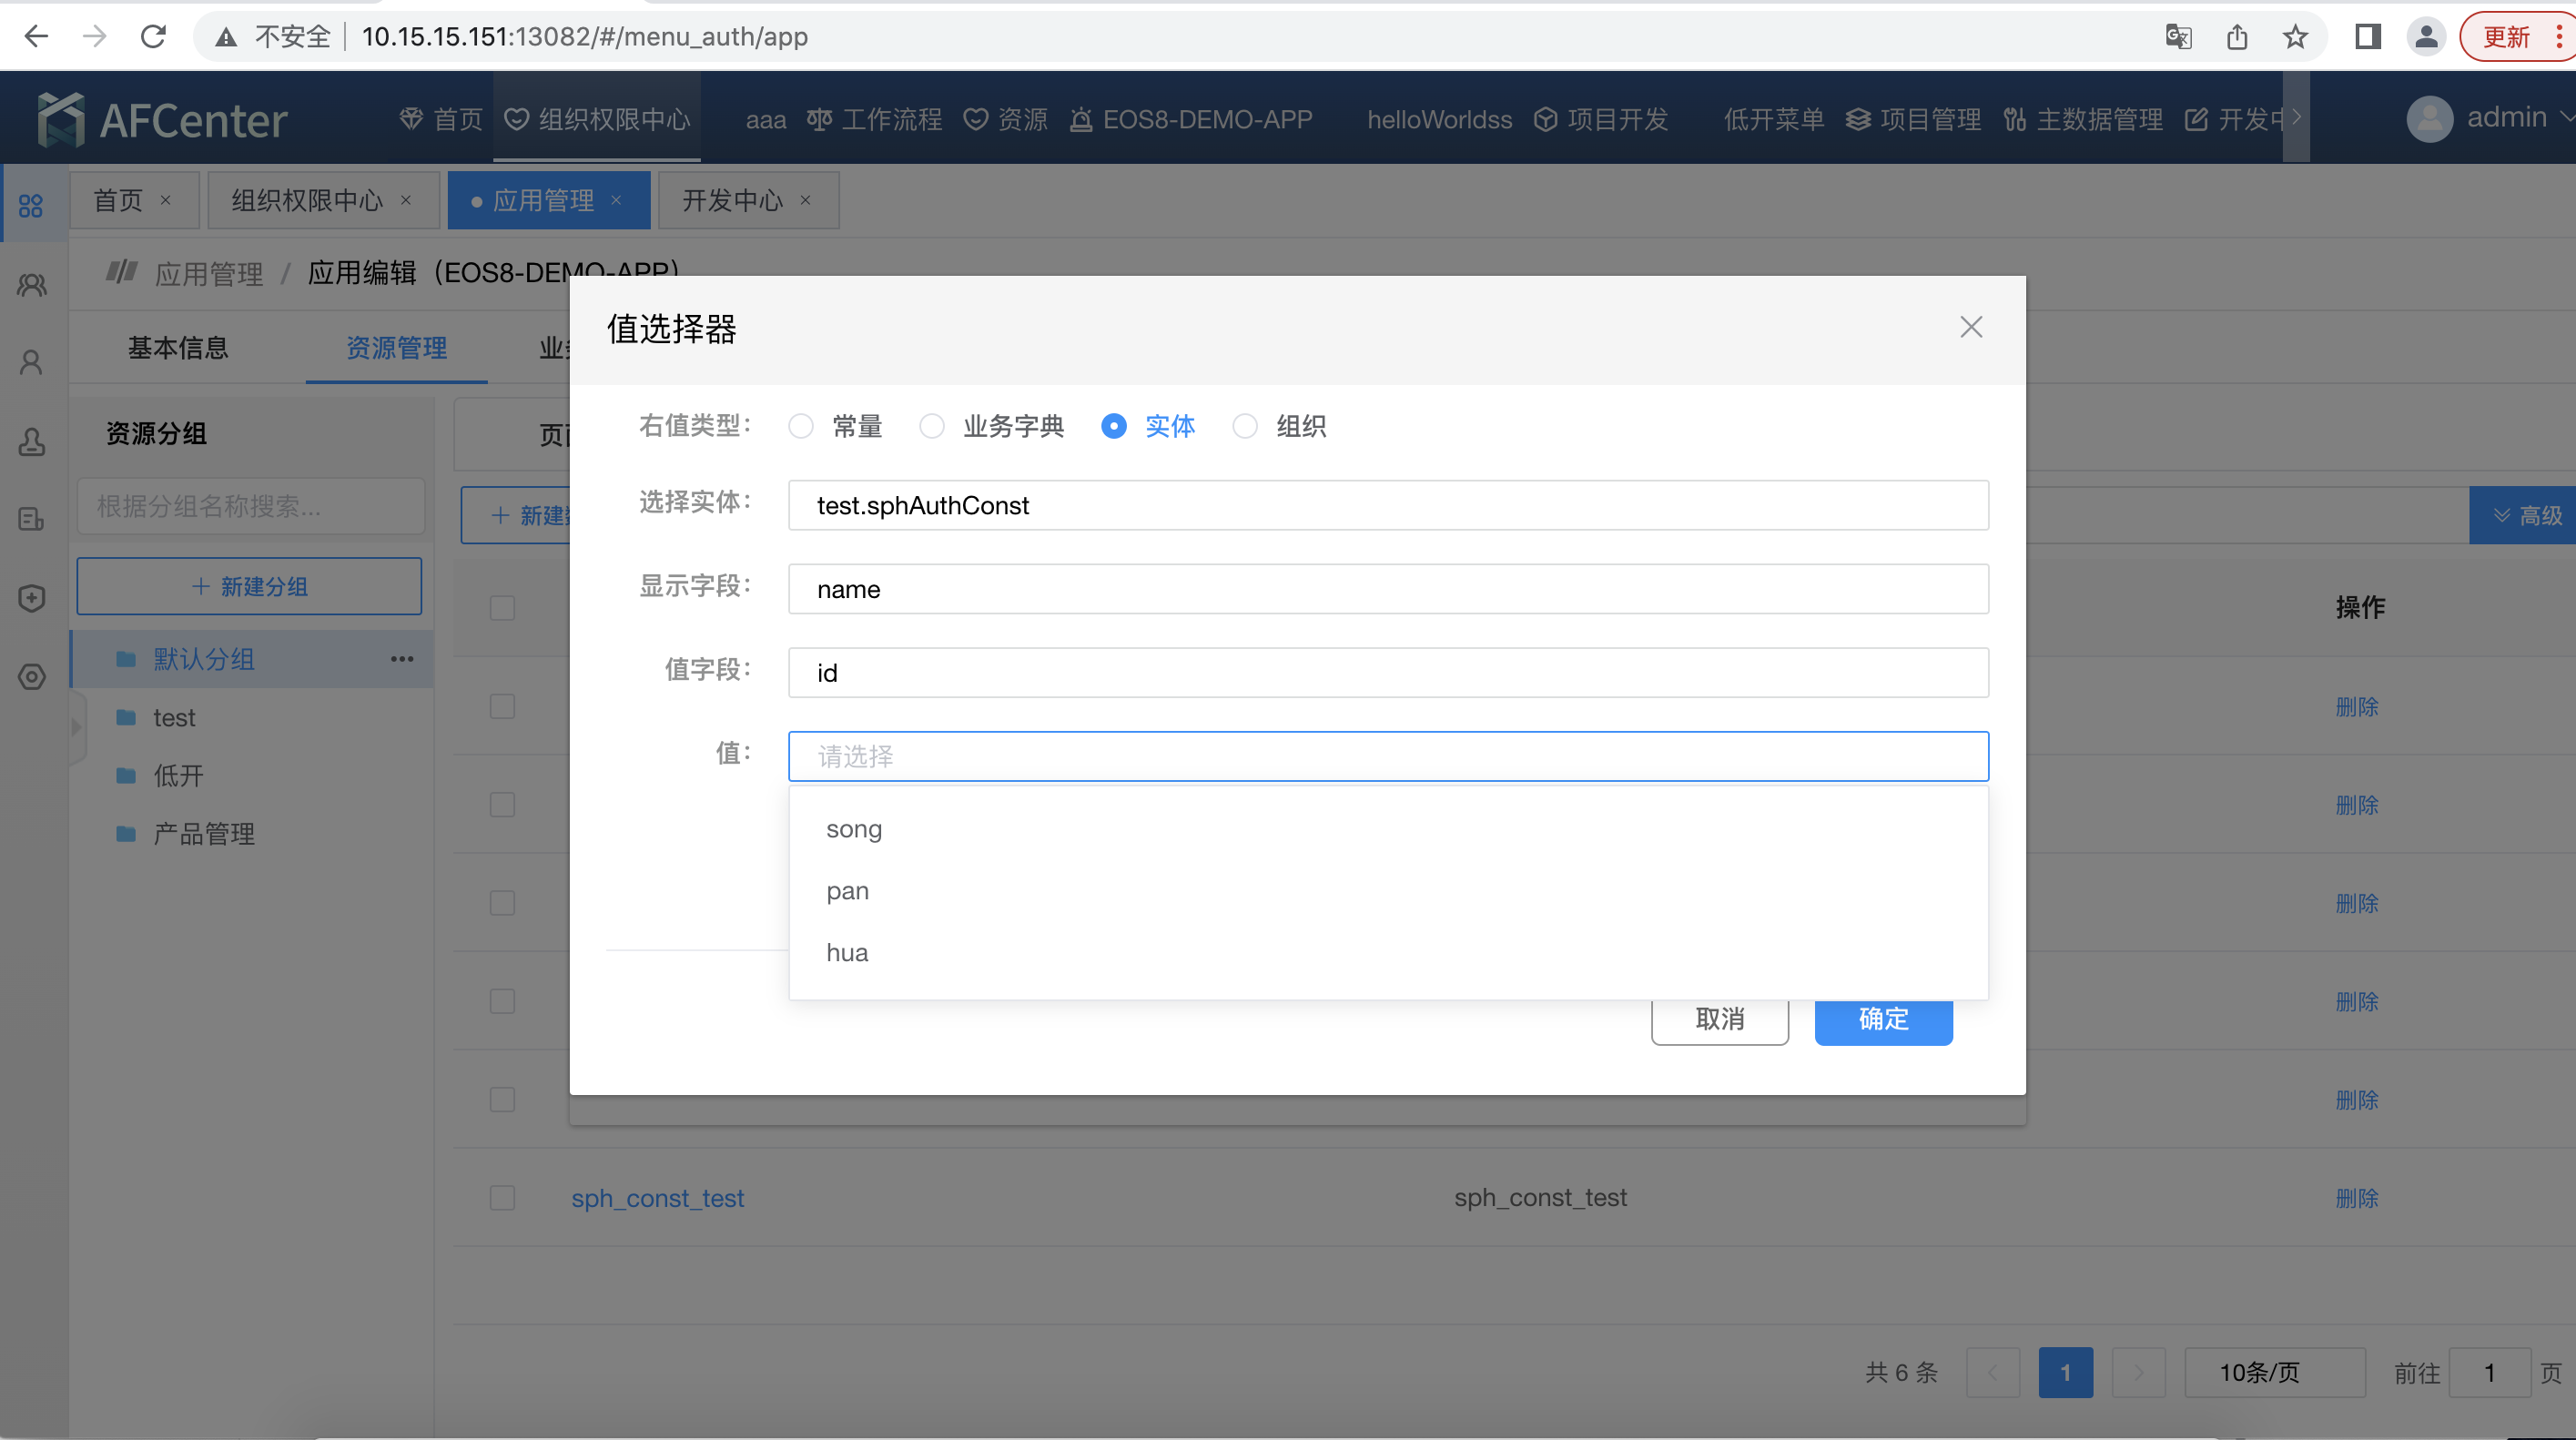Click the 根据分组名称搜索 search field
The width and height of the screenshot is (2576, 1440).
(250, 506)
